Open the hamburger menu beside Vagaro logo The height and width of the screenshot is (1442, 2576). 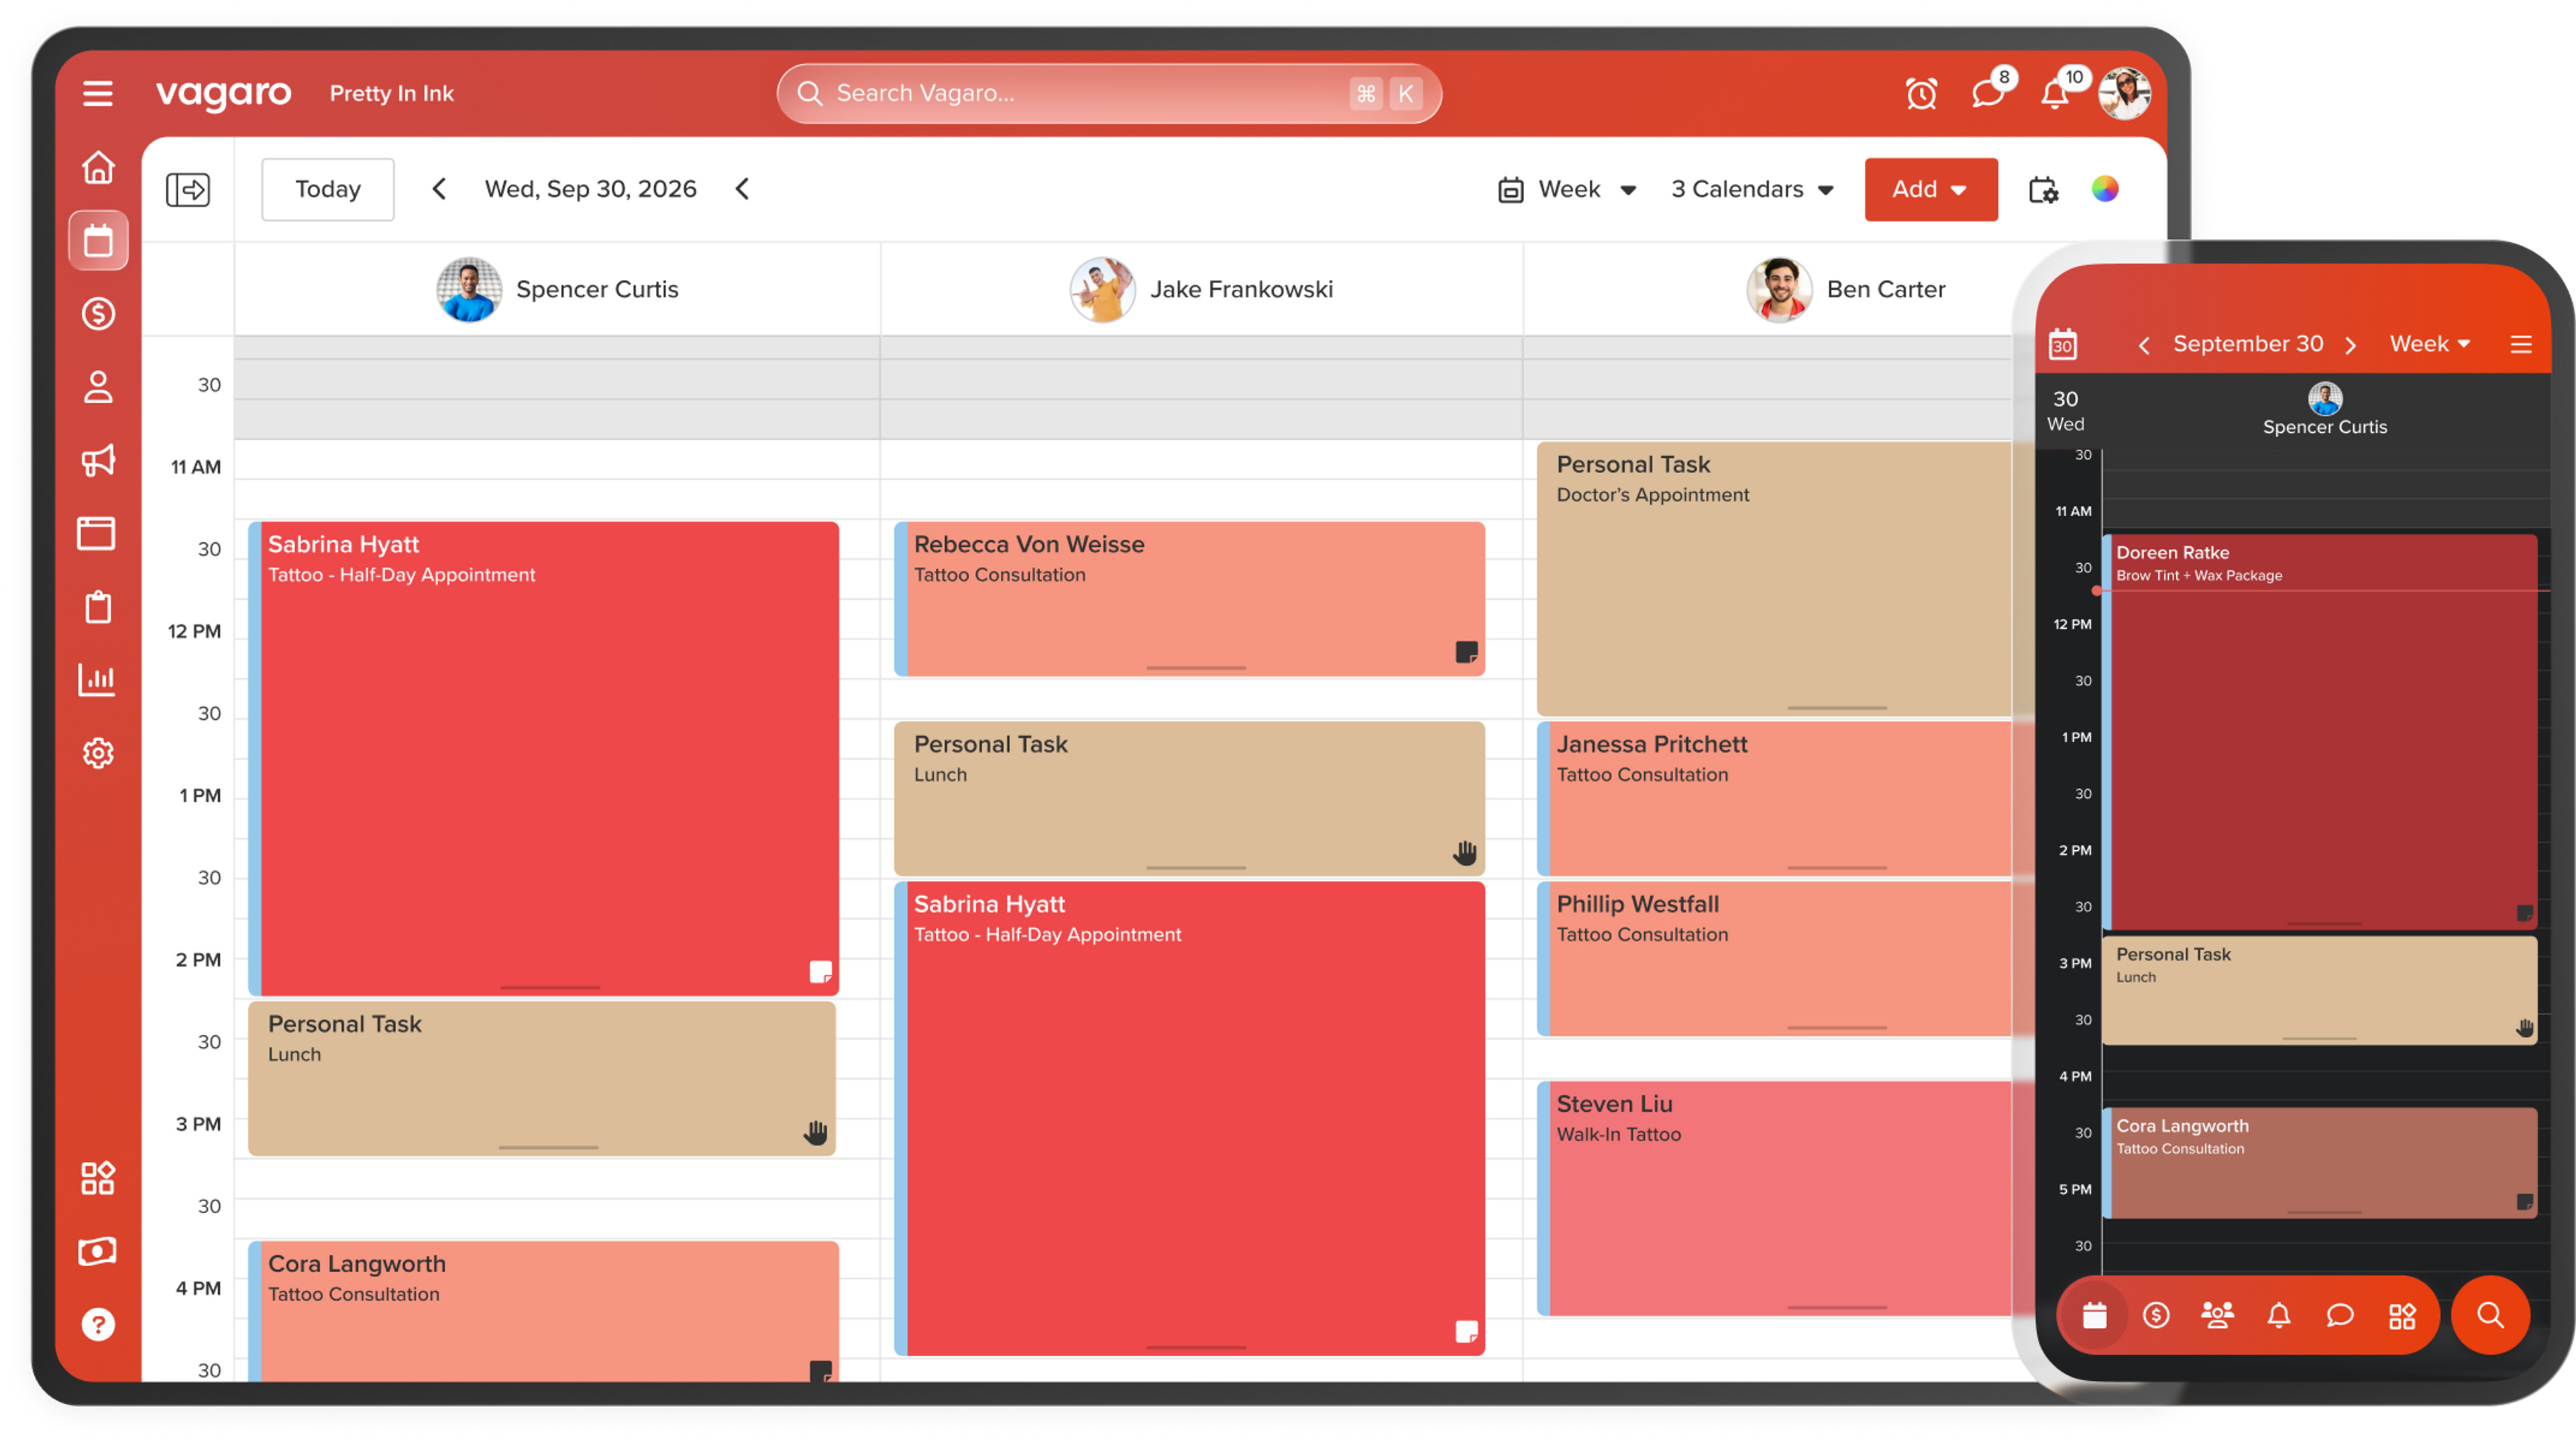tap(97, 93)
